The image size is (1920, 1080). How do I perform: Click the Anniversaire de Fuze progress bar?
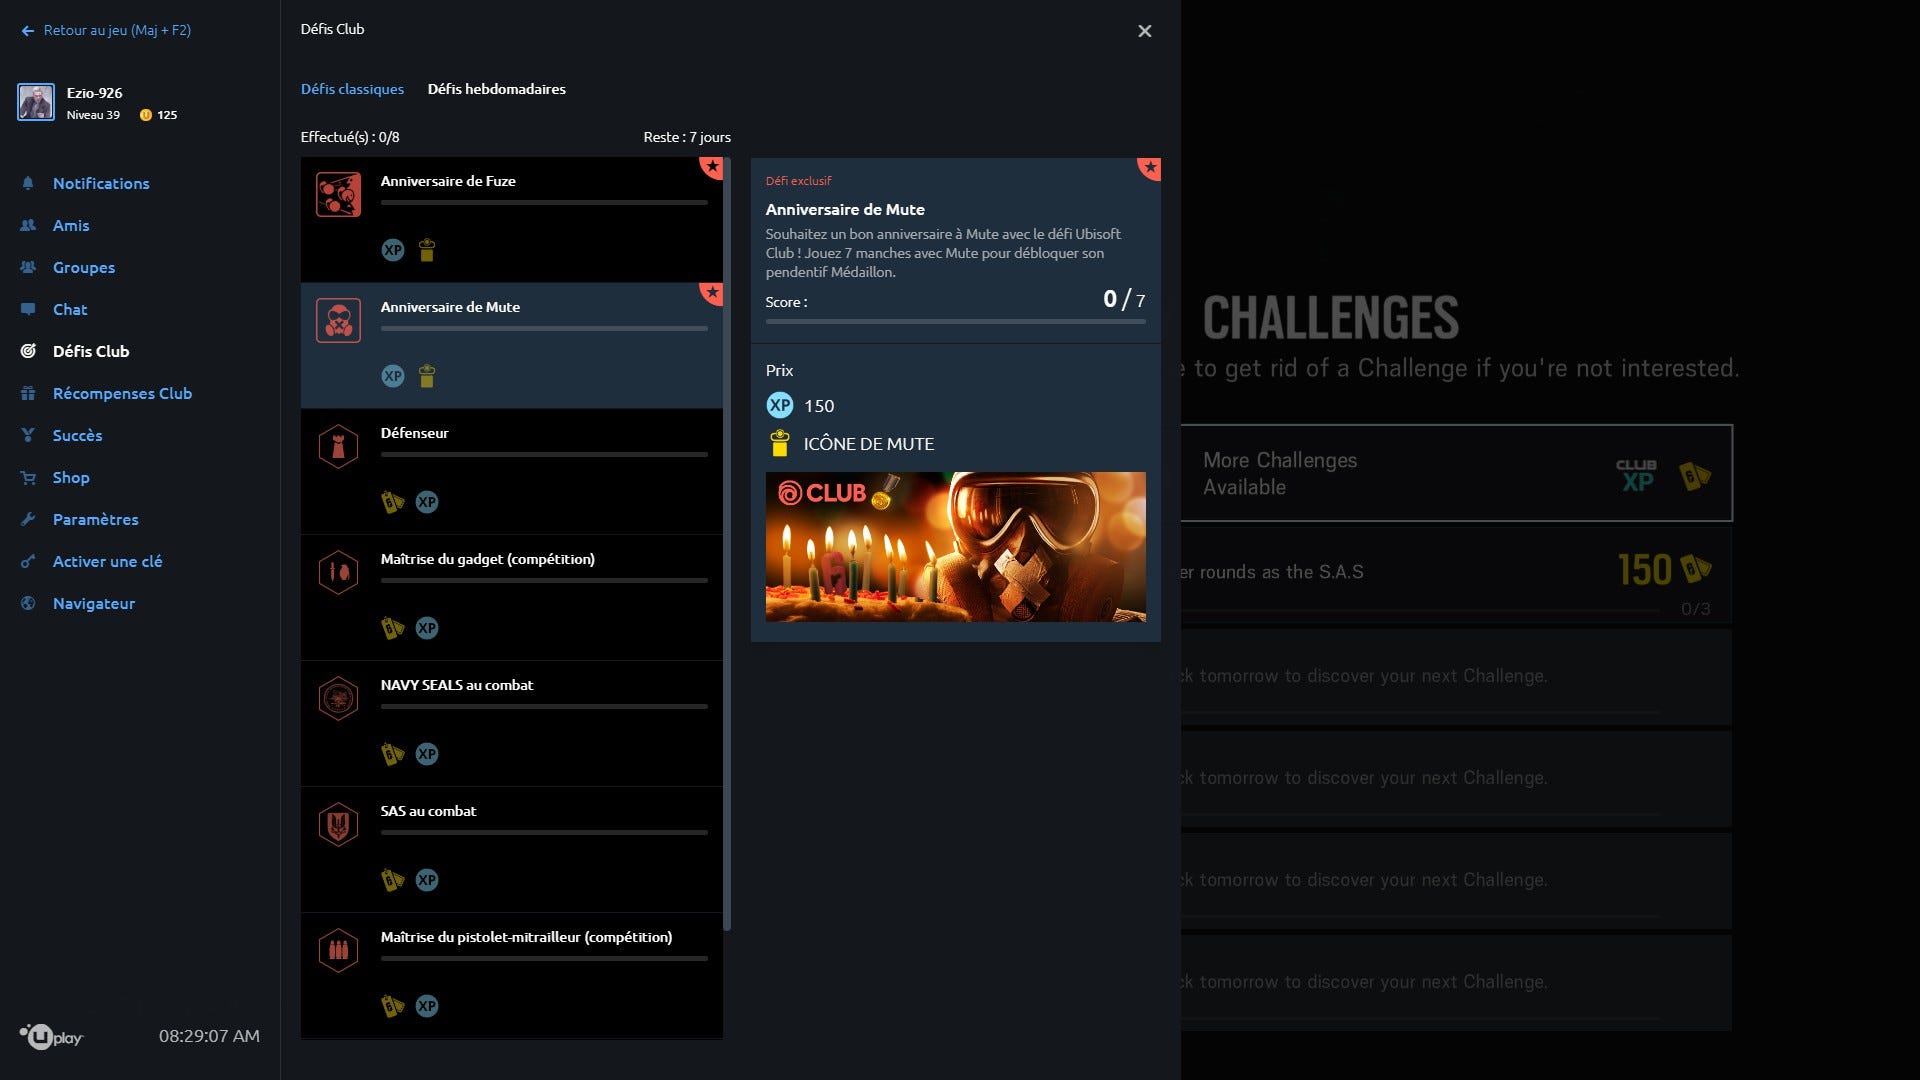pos(544,203)
